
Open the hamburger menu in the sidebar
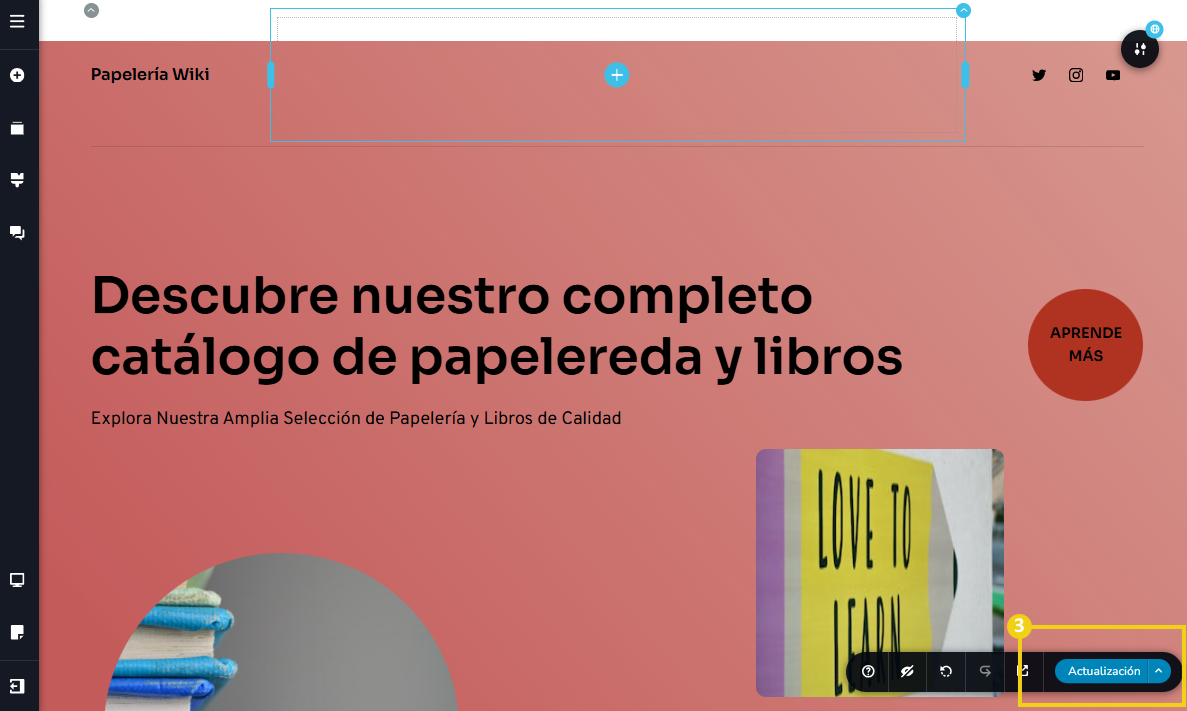point(17,21)
